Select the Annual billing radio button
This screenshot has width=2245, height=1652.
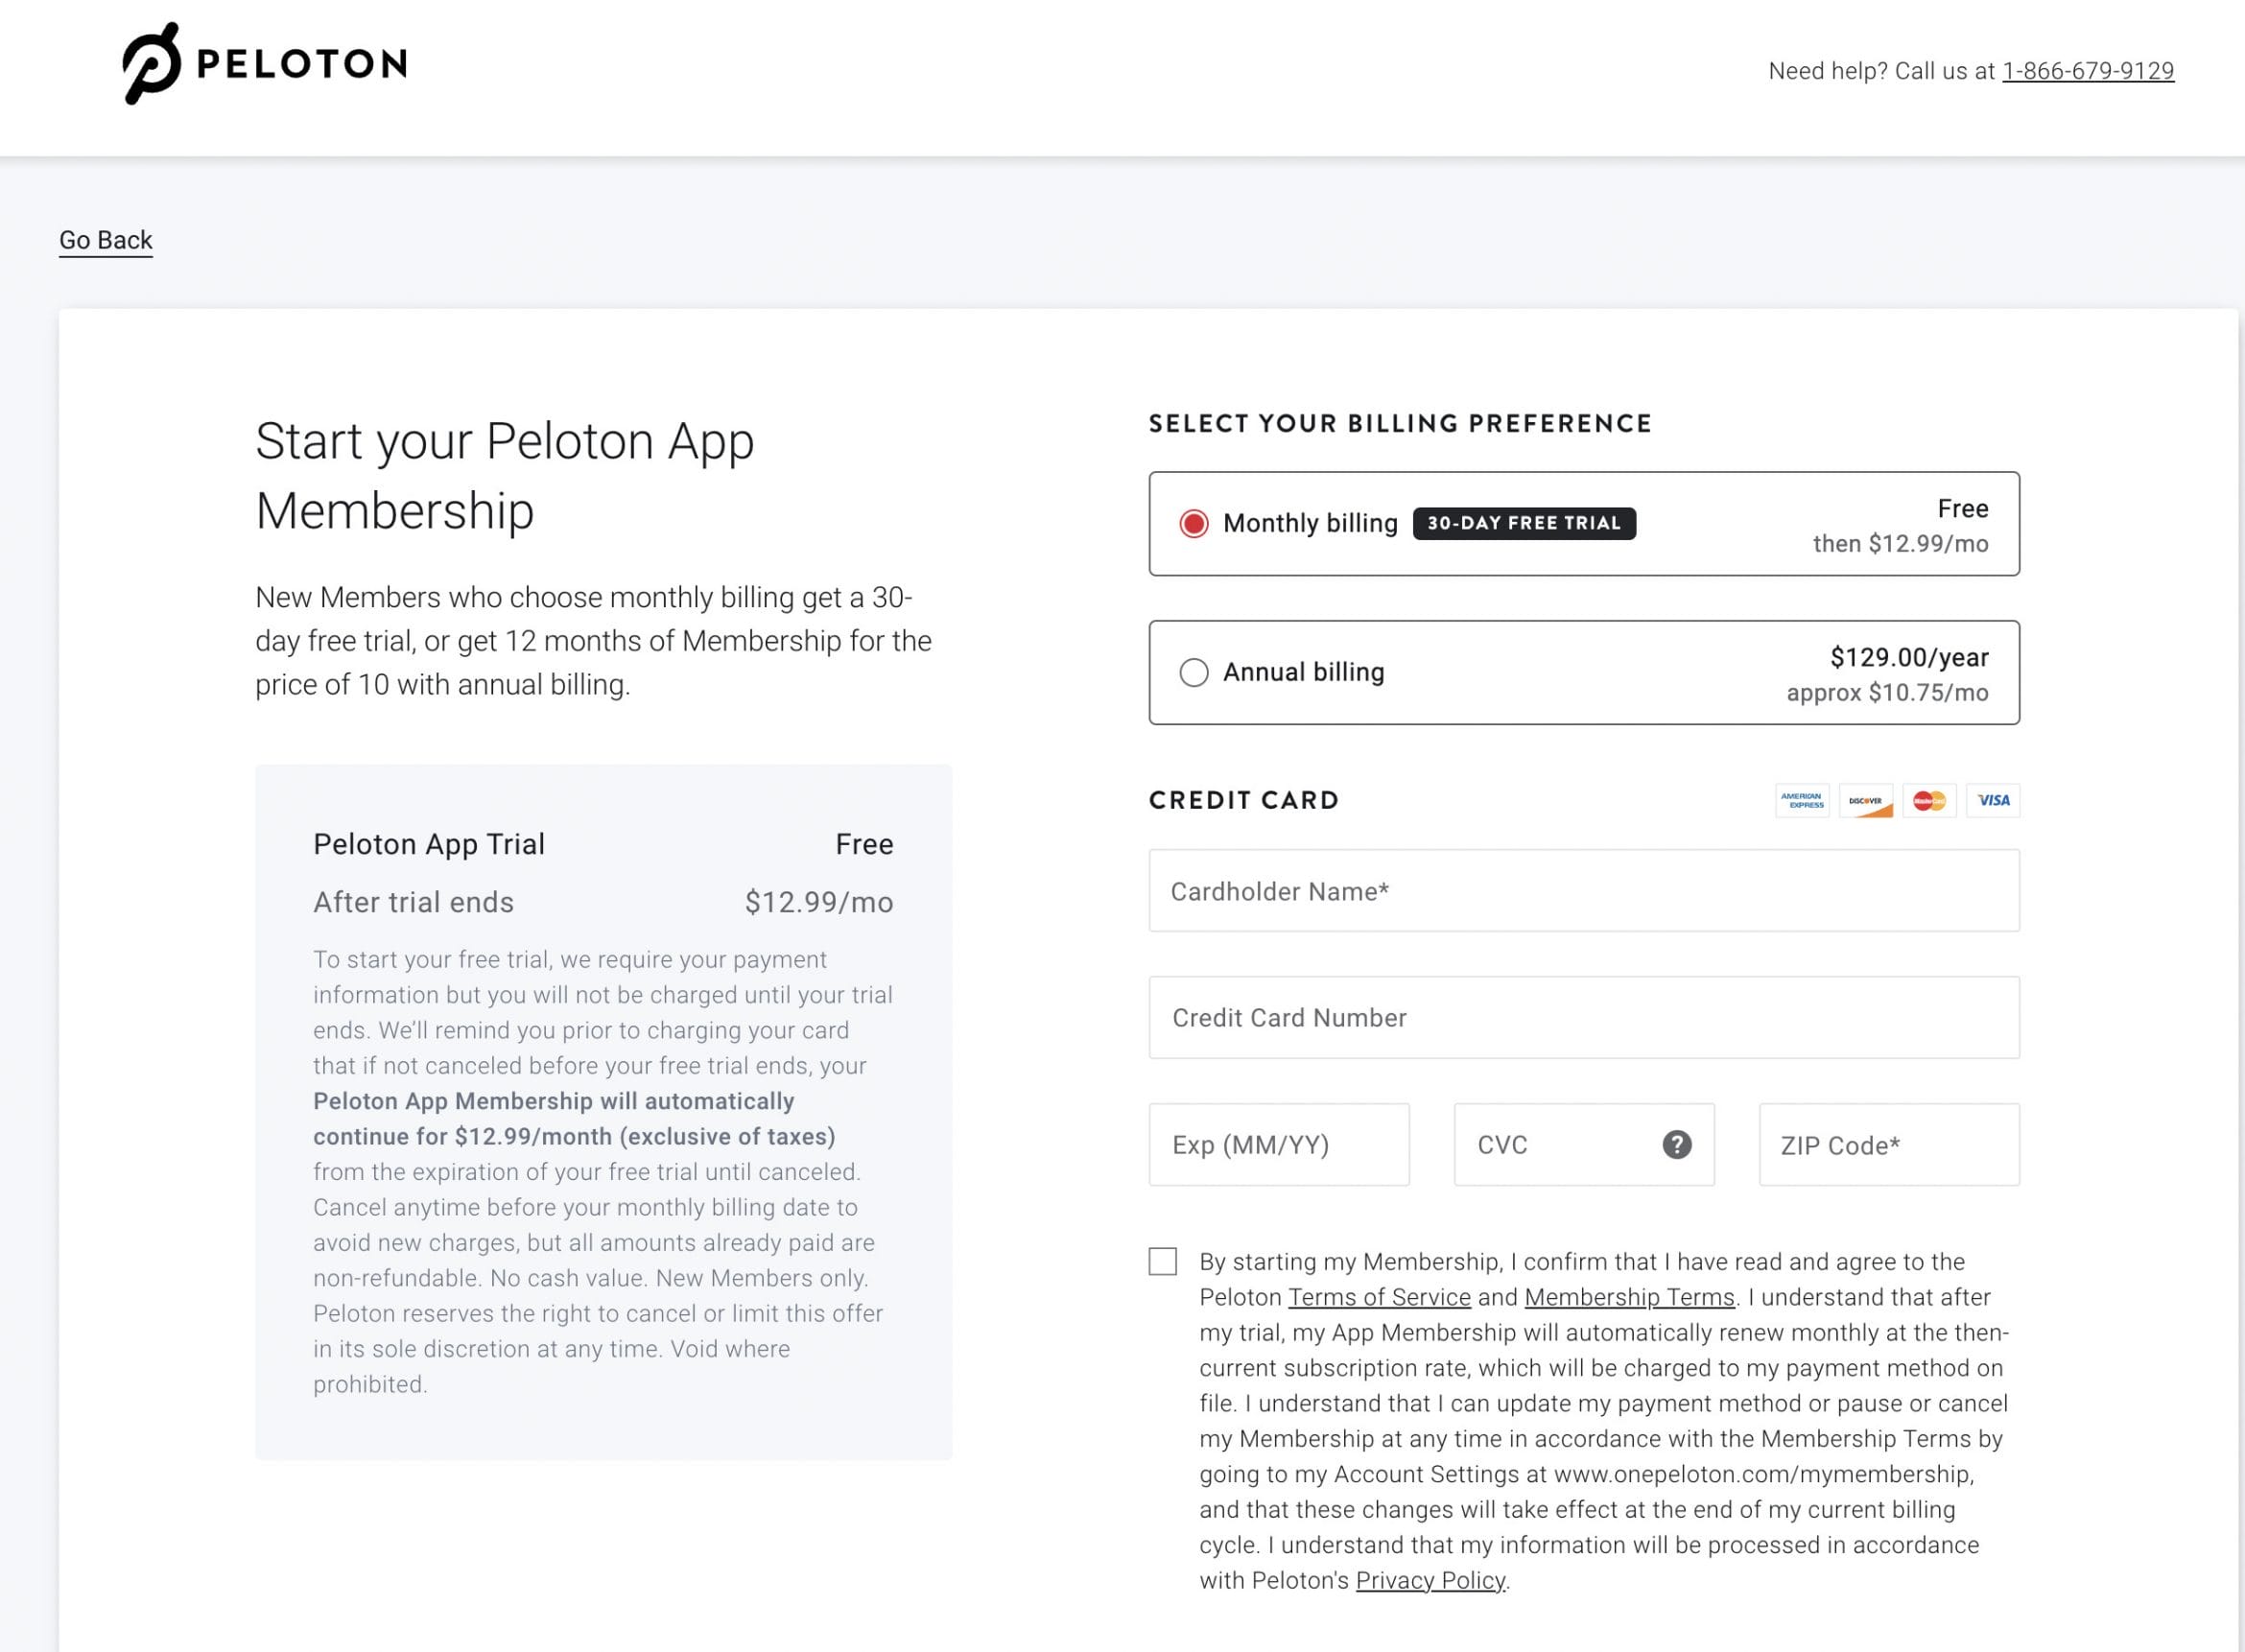[1194, 672]
